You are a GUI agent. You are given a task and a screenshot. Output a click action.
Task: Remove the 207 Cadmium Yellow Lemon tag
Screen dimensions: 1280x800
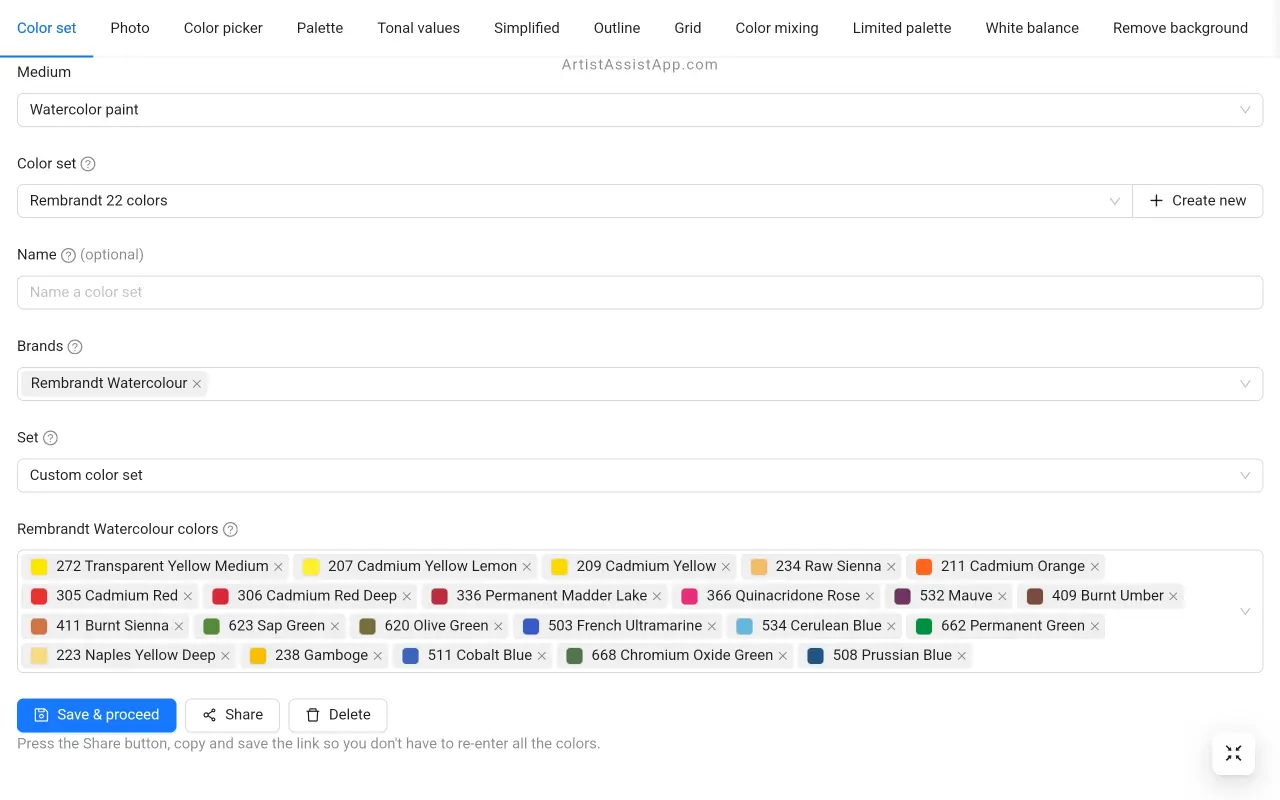[x=527, y=567]
